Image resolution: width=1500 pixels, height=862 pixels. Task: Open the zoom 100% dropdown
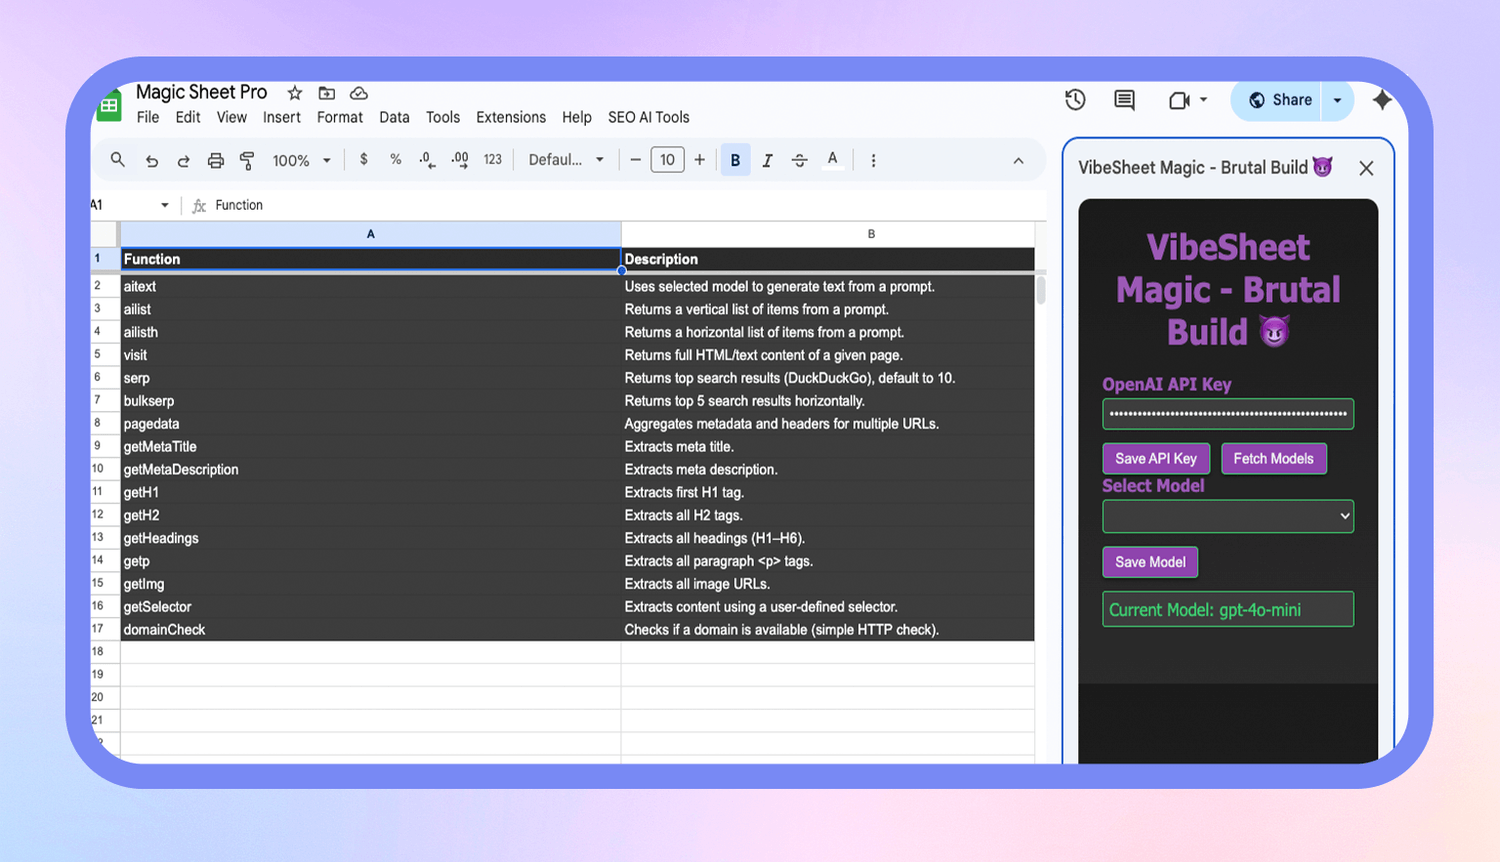(301, 160)
